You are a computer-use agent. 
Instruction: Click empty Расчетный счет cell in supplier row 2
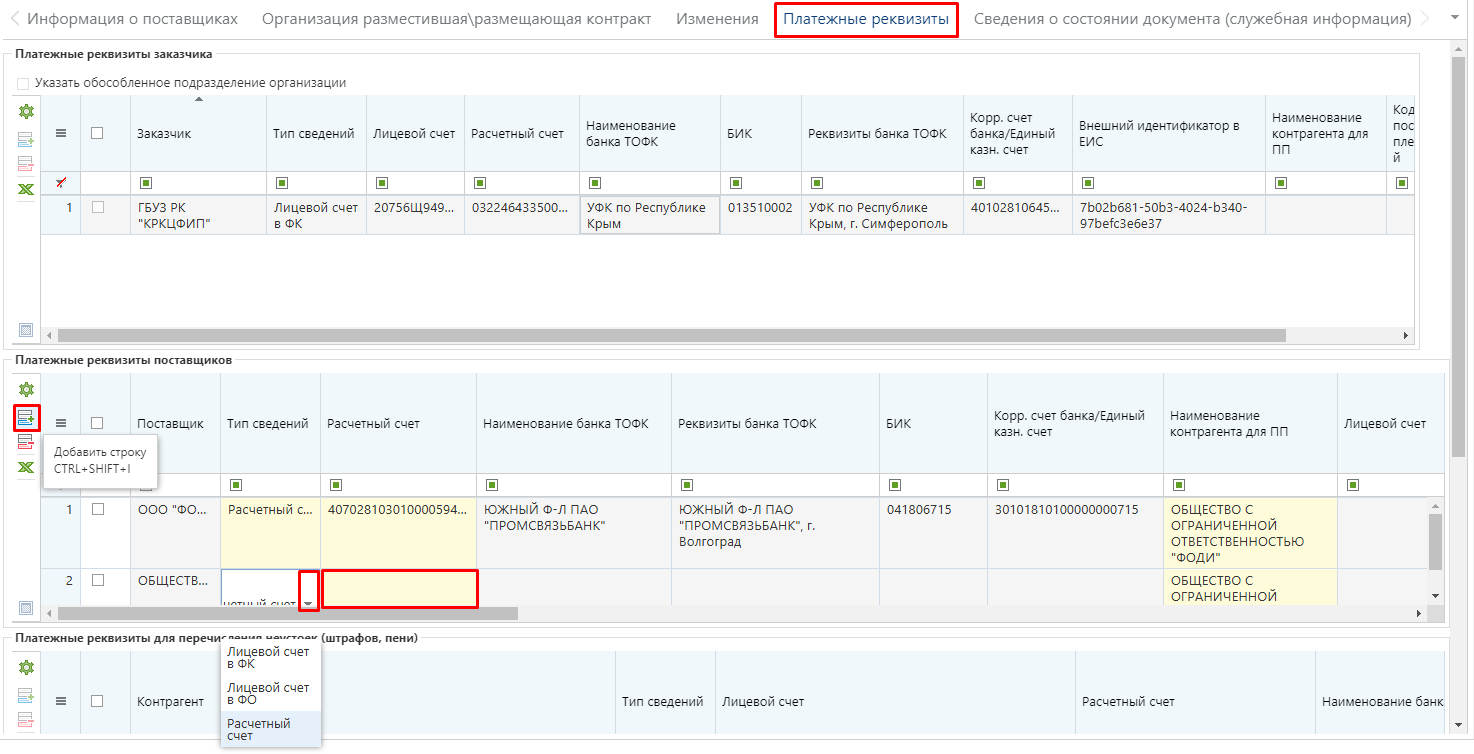pos(399,588)
